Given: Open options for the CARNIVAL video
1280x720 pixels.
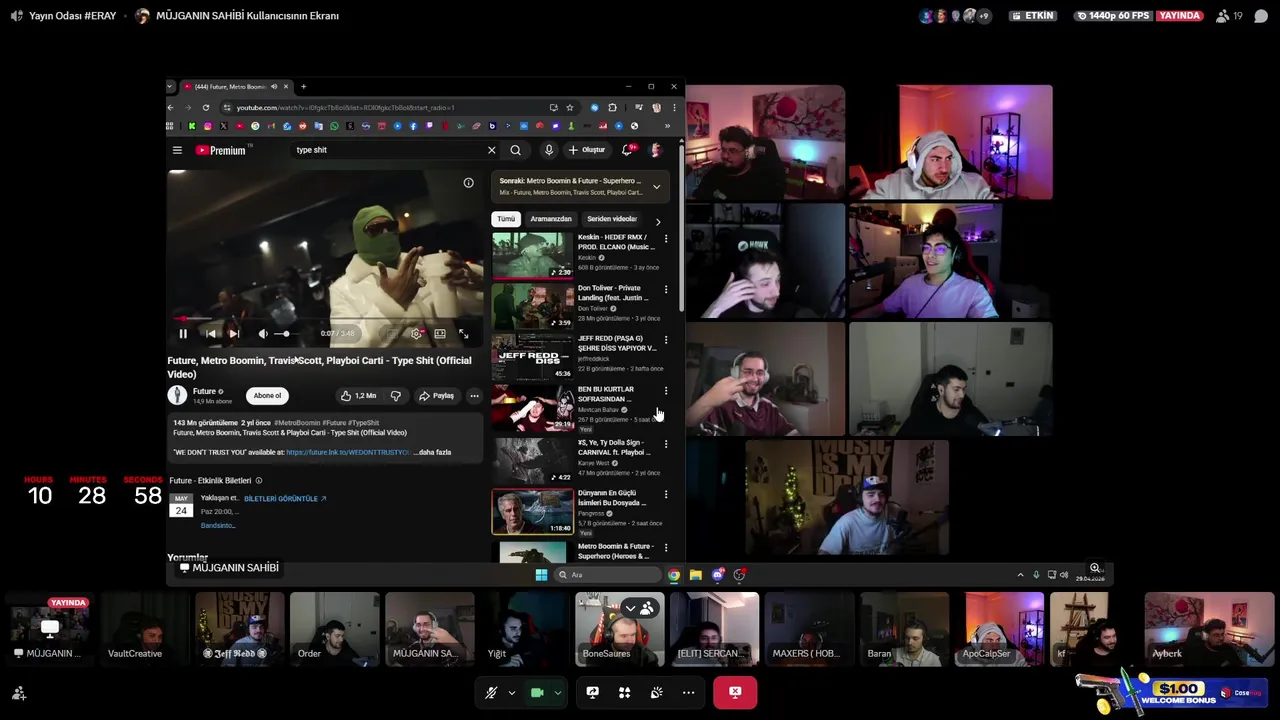Looking at the screenshot, I should (x=666, y=444).
